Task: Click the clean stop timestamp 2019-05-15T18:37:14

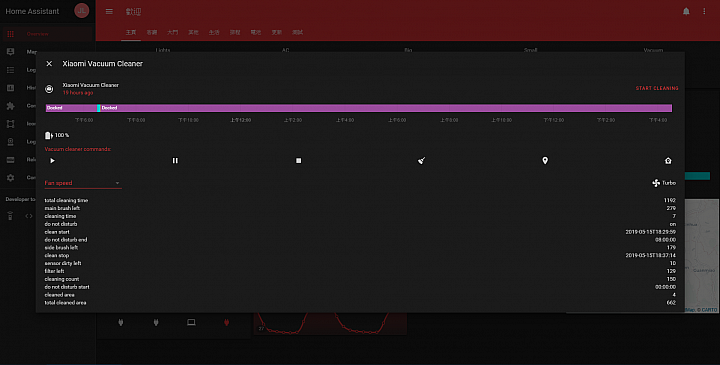Action: (x=651, y=255)
